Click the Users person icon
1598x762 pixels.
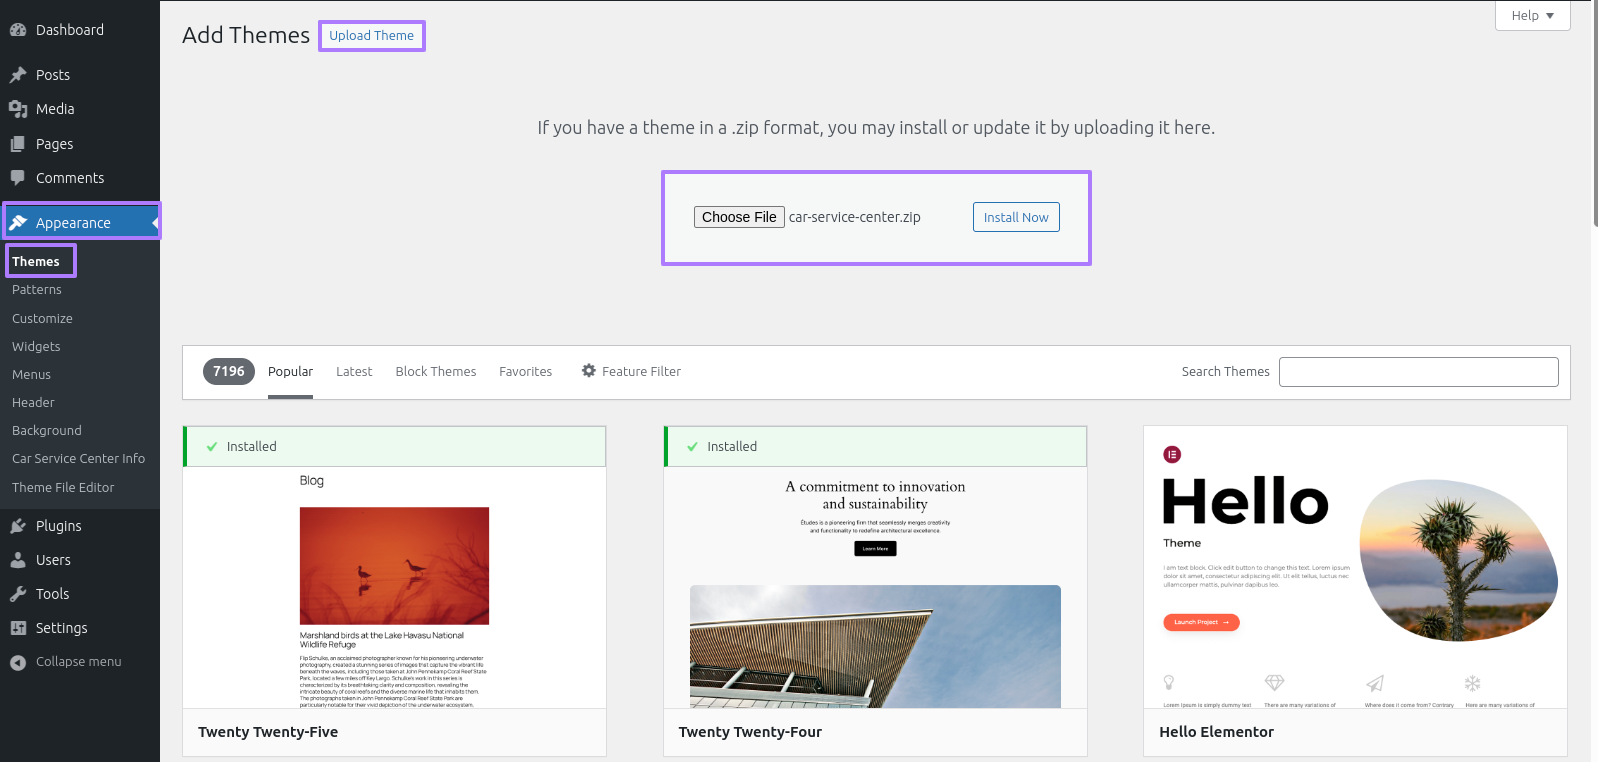coord(18,560)
